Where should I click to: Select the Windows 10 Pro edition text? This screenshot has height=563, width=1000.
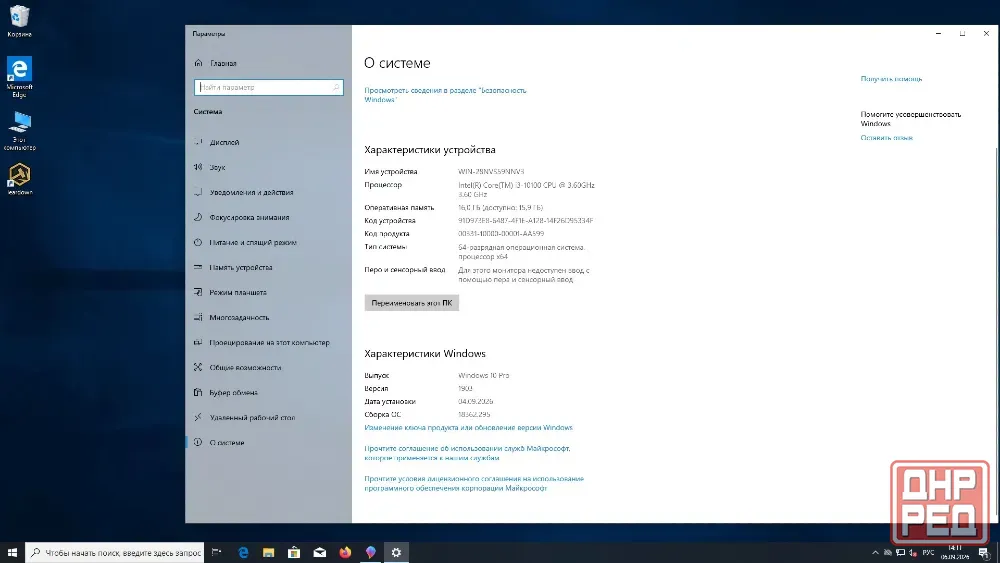(x=483, y=376)
